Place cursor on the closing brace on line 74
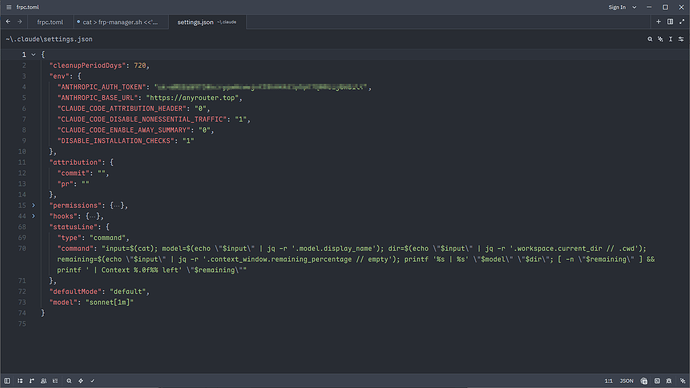690x388 pixels. click(43, 313)
